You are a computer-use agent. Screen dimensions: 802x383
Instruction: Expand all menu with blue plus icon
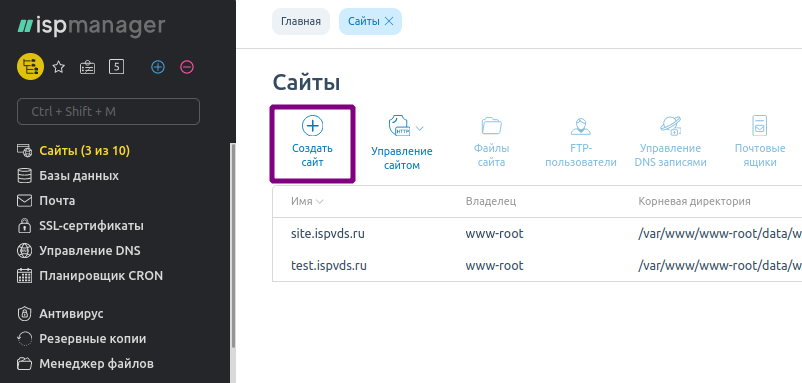pyautogui.click(x=158, y=67)
